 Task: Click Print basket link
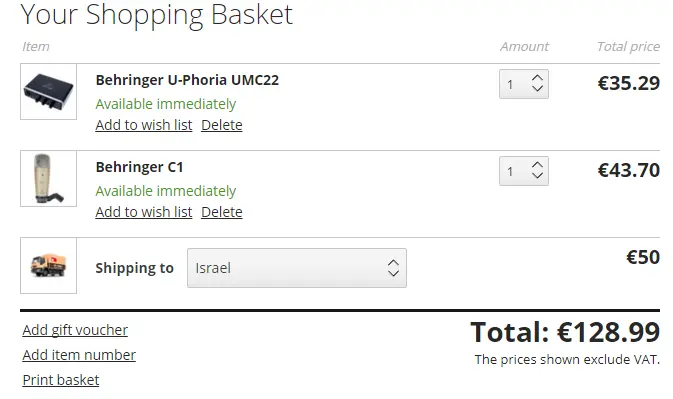coord(61,380)
